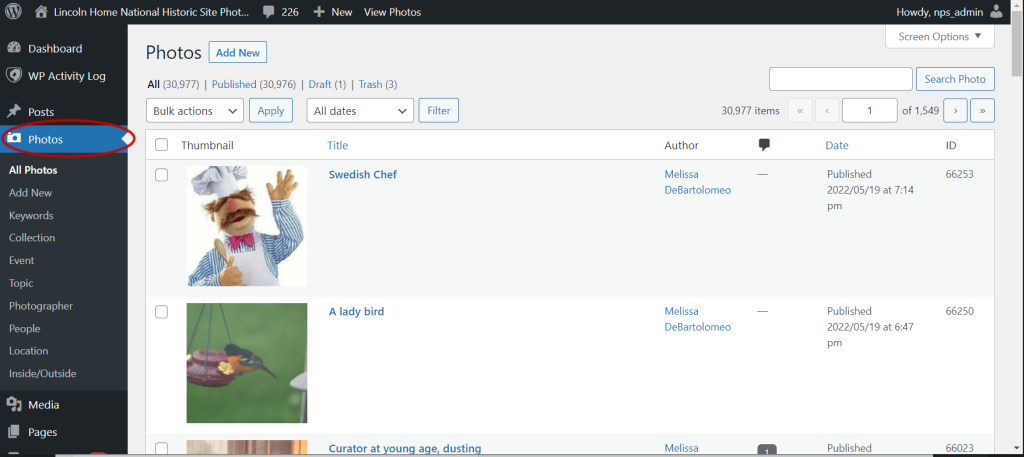Open the All dates dropdown
Screen dimensions: 1024x457
[360, 110]
